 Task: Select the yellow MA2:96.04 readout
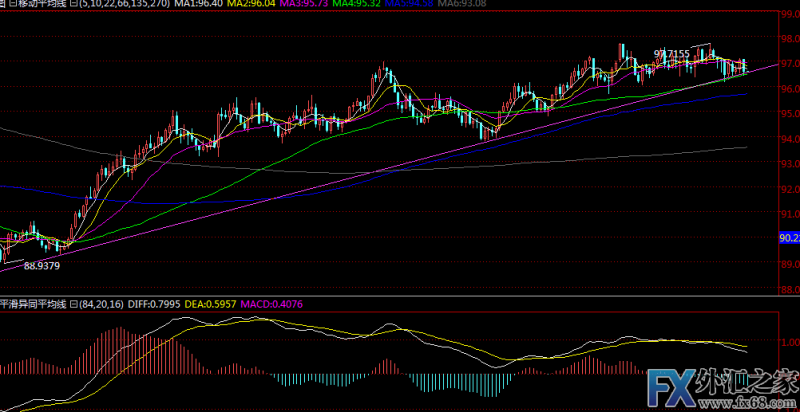251,3
